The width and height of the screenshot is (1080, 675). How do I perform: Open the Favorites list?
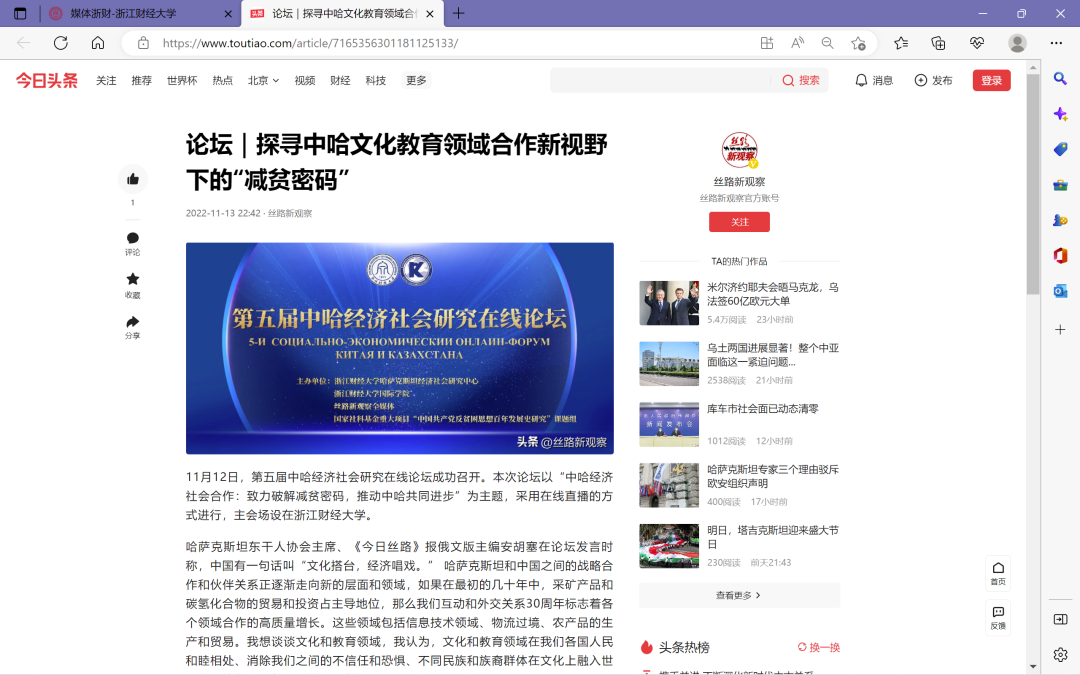pos(901,43)
